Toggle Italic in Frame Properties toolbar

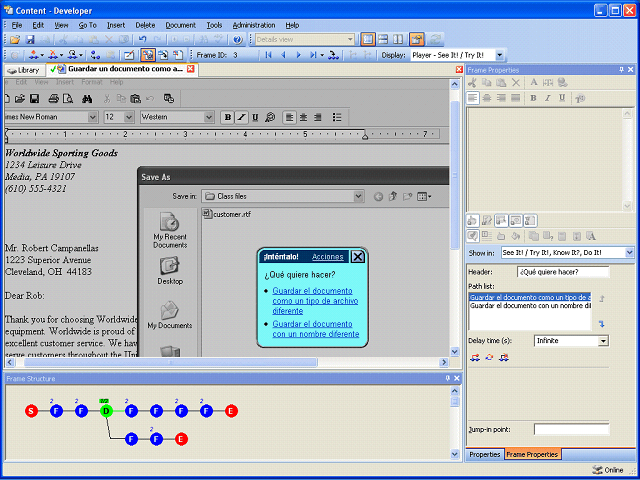point(547,98)
